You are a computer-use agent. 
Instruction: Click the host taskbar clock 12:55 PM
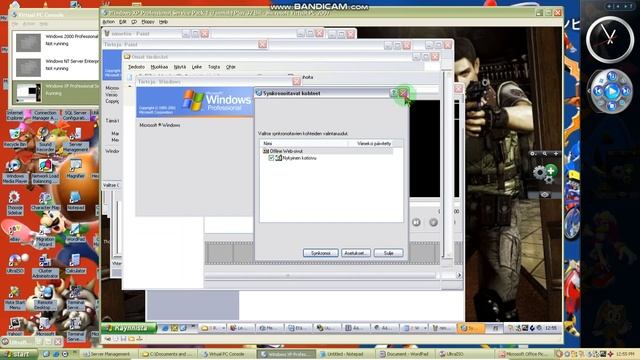[x=624, y=354]
